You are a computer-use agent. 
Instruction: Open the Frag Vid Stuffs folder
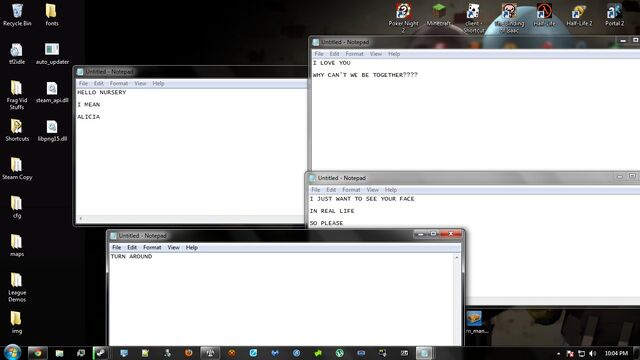(17, 95)
